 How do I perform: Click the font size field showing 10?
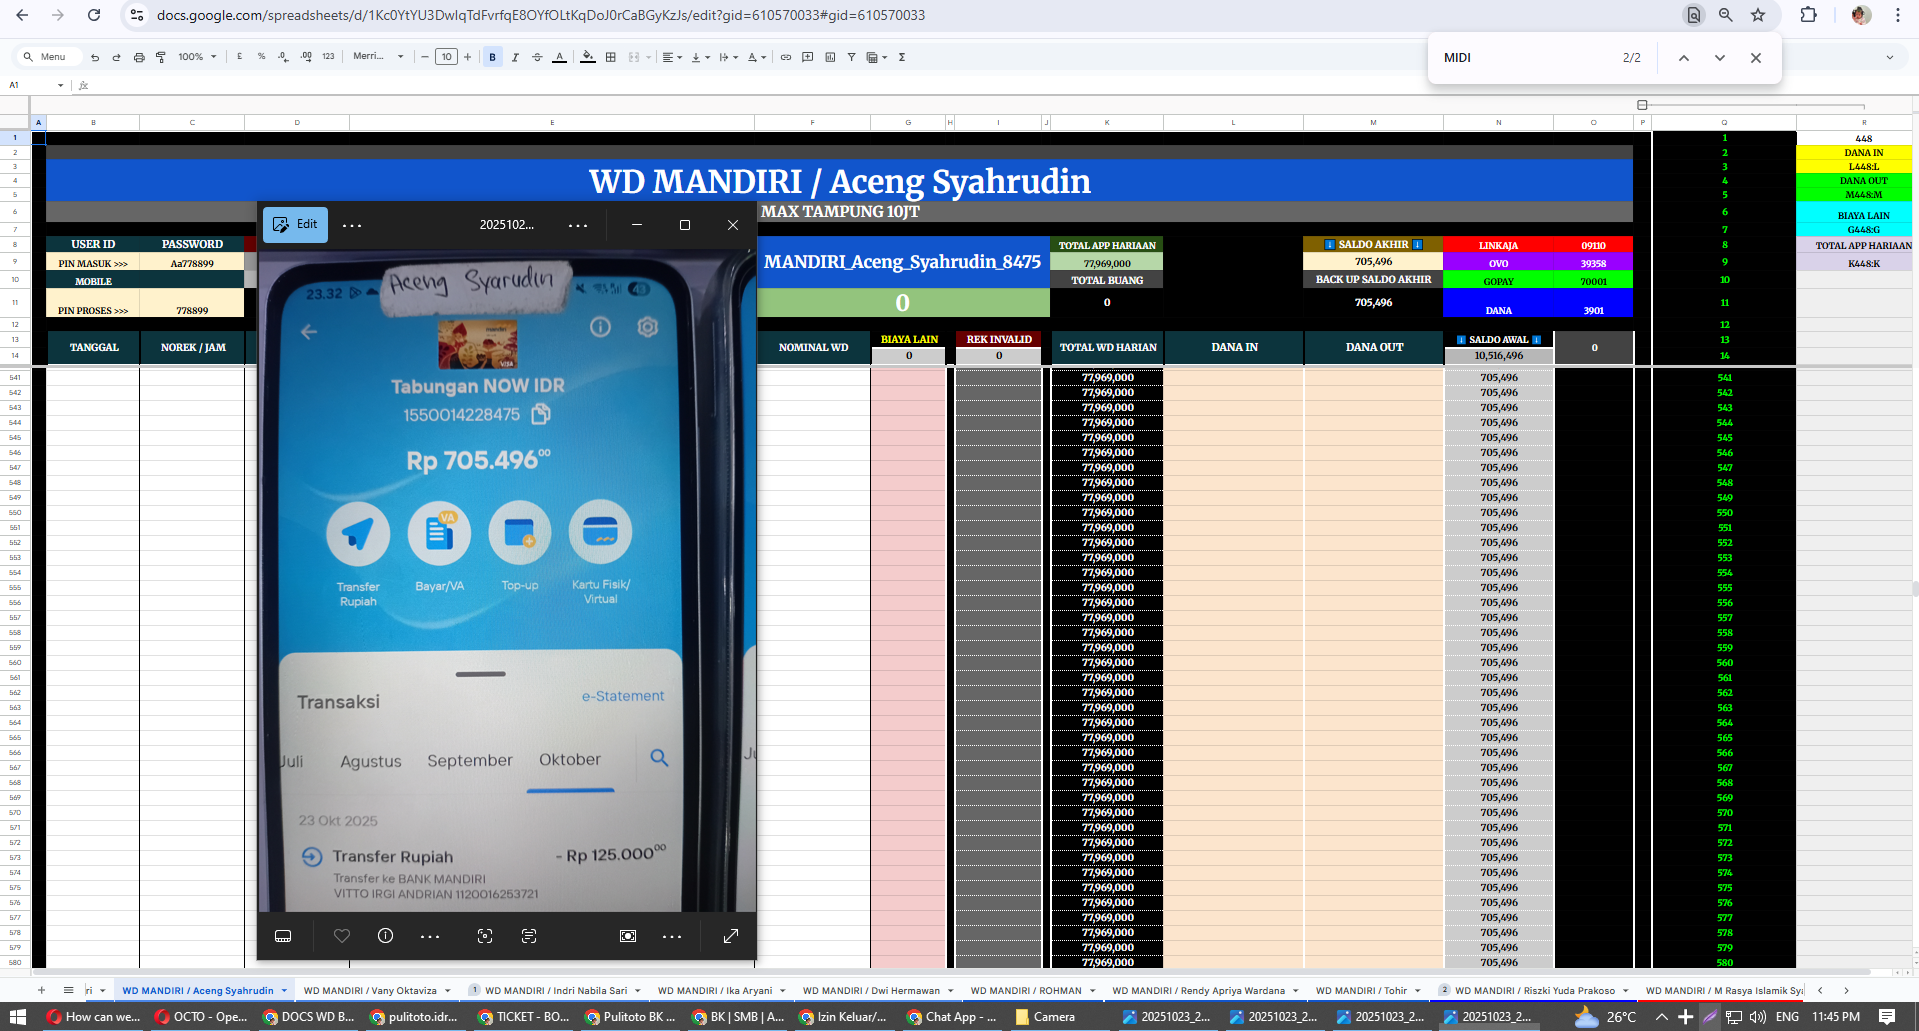446,57
